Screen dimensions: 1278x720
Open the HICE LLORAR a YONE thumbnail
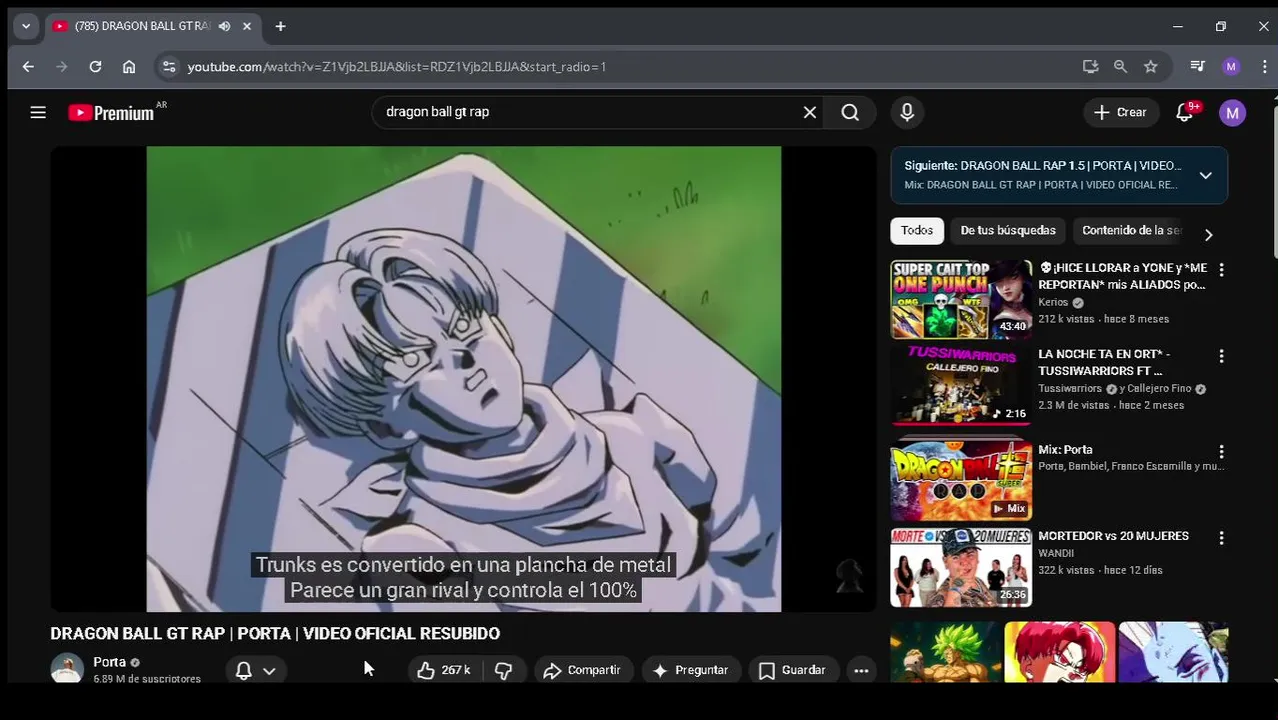pyautogui.click(x=961, y=300)
